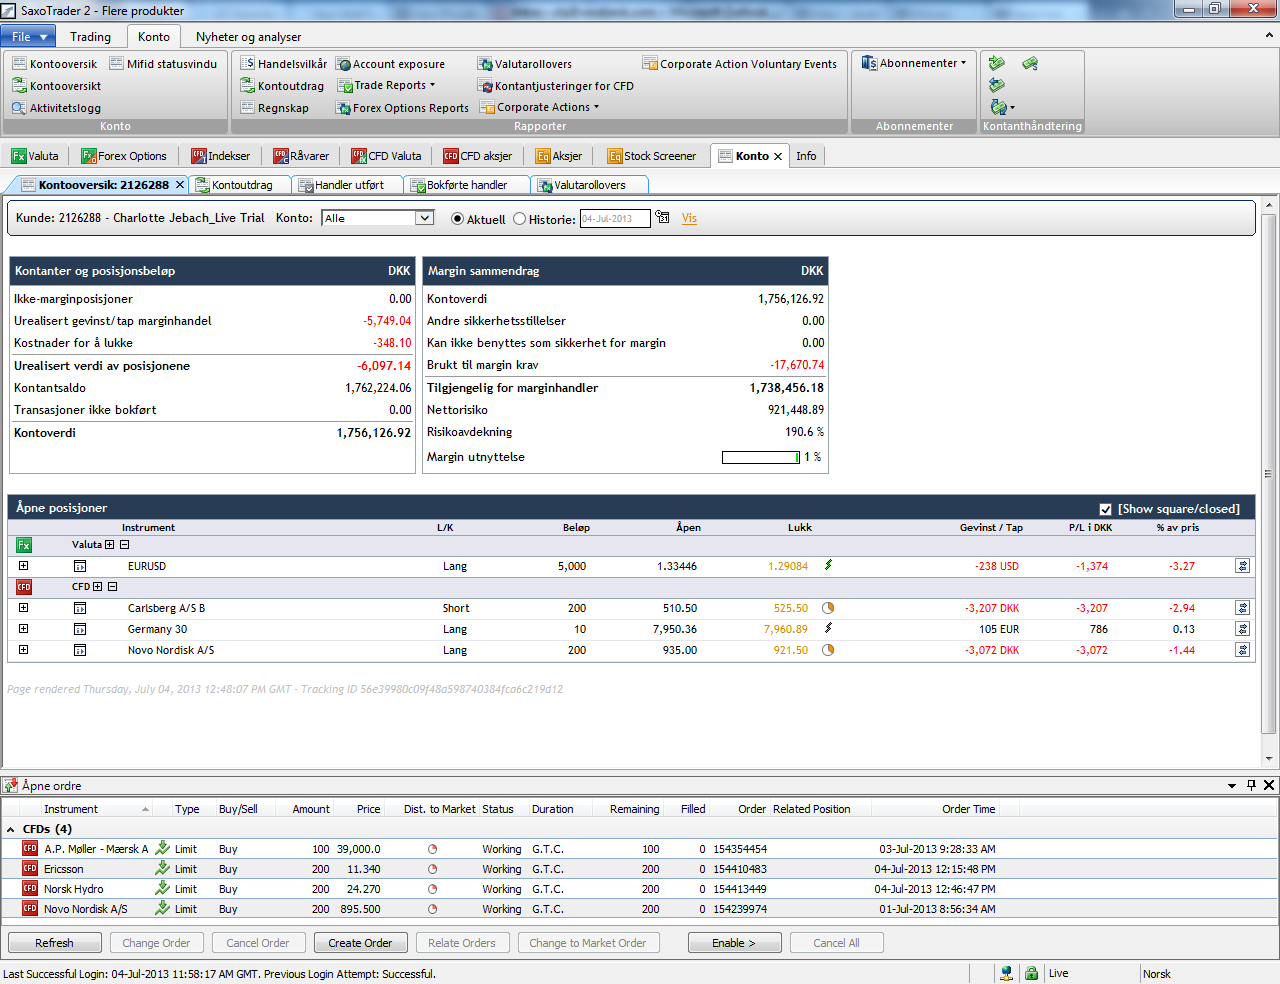Click the order status icon on the Ericsson row
1280x984 pixels.
432,869
